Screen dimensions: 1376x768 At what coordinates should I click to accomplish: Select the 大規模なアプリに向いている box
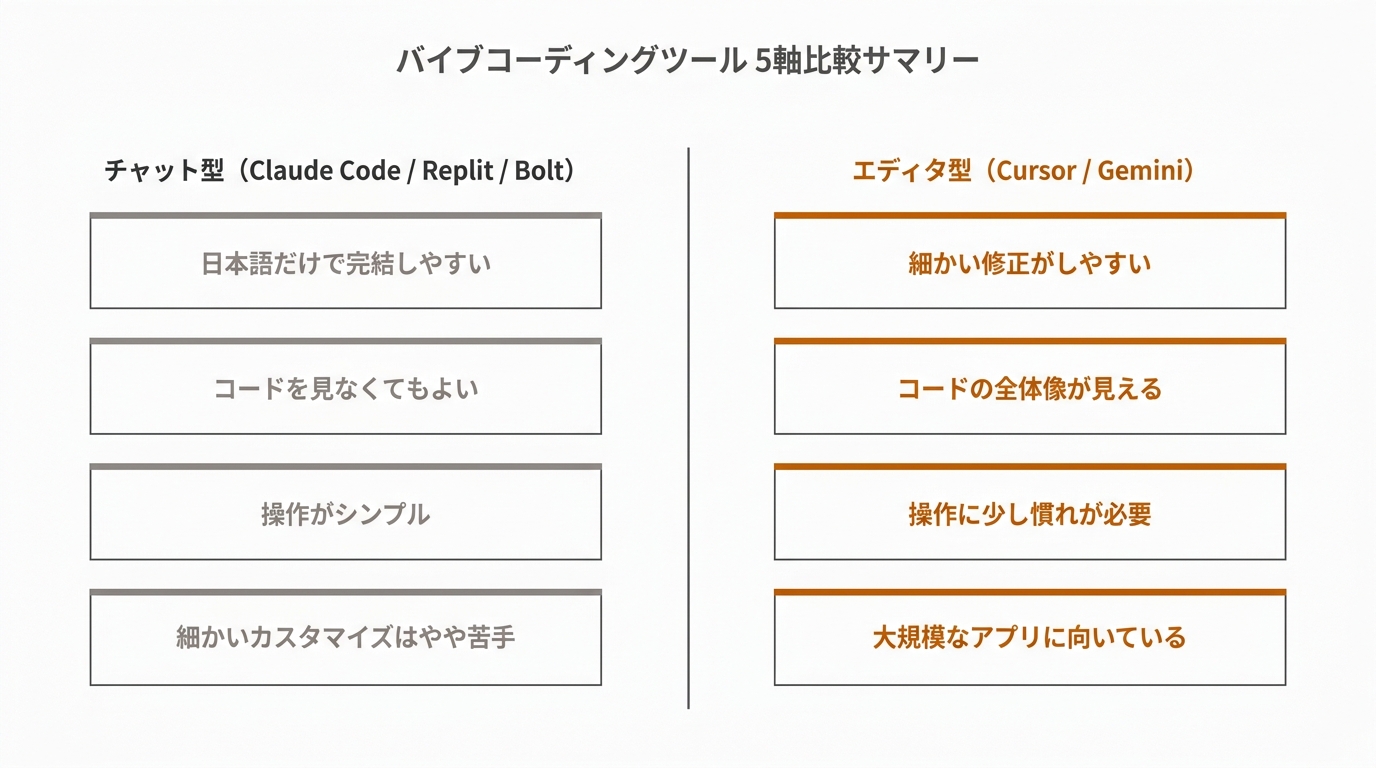pyautogui.click(x=1029, y=638)
